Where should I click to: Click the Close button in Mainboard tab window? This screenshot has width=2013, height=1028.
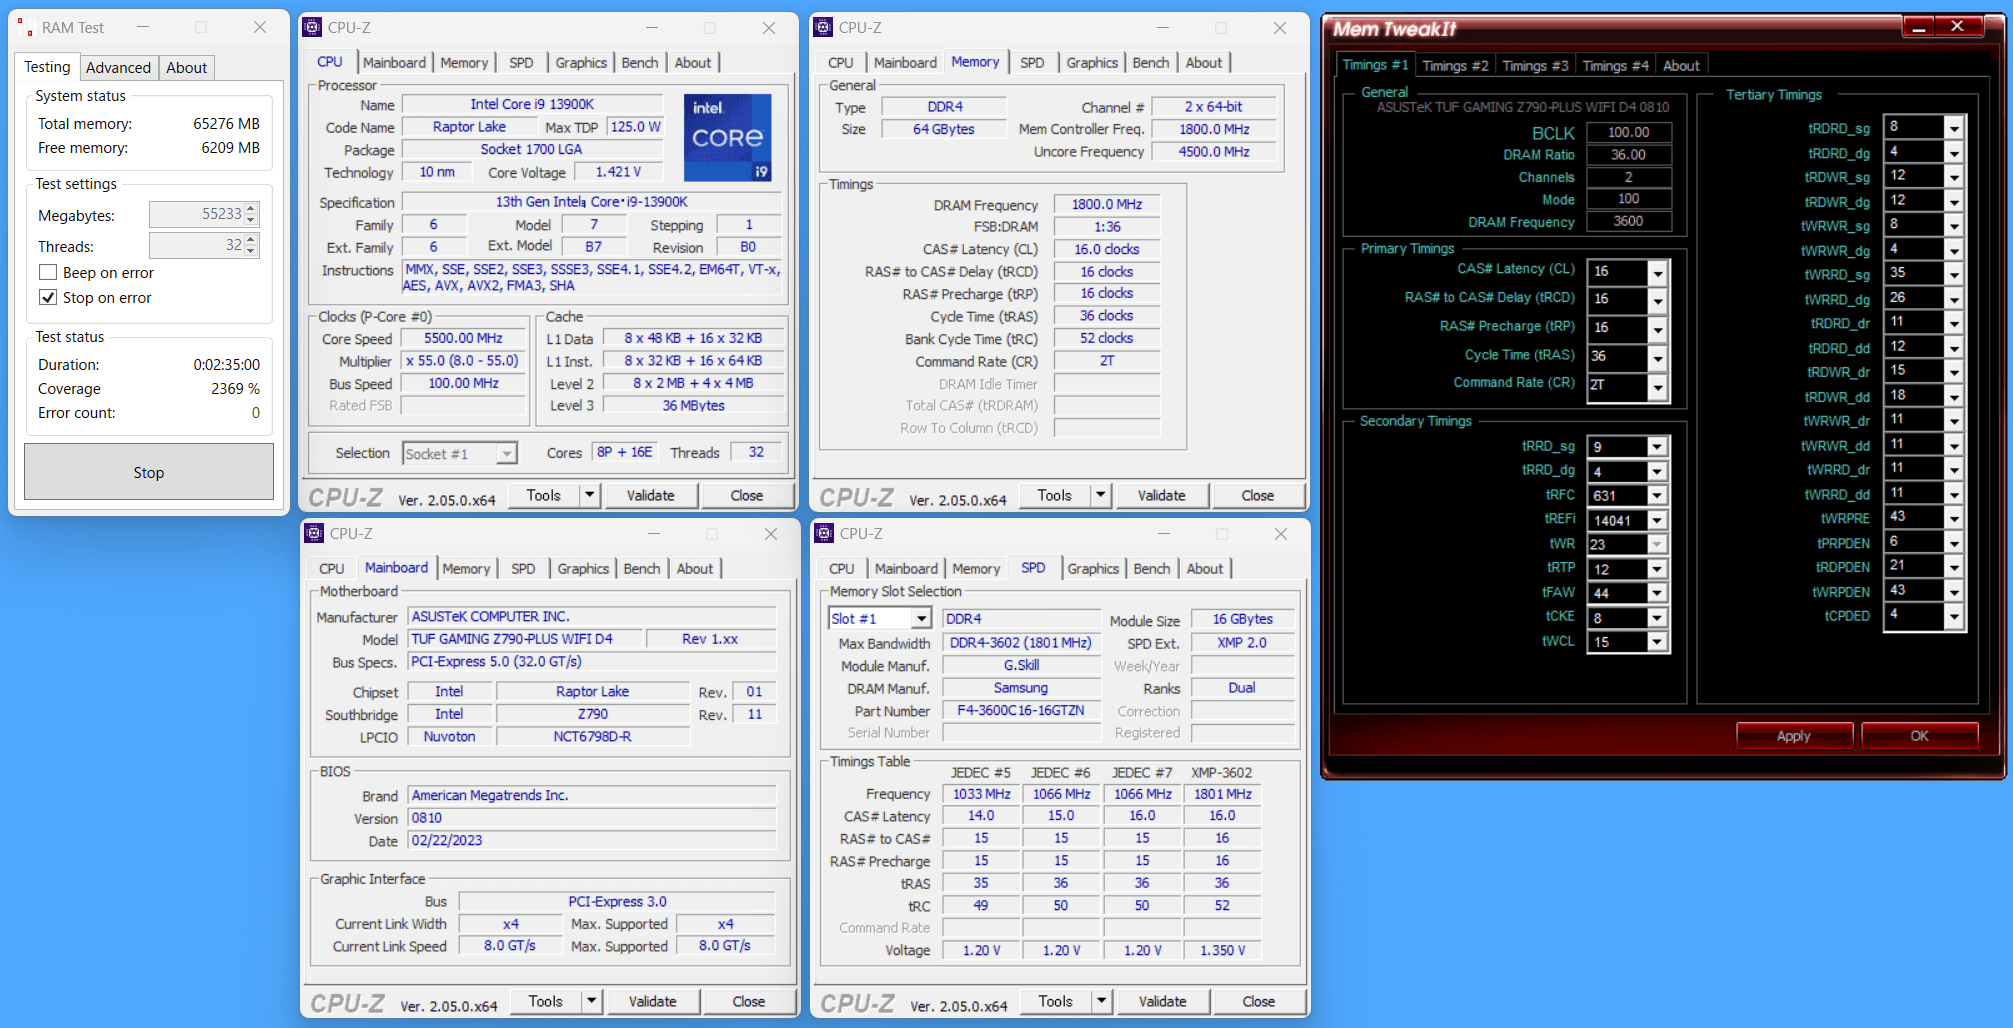[x=749, y=1001]
